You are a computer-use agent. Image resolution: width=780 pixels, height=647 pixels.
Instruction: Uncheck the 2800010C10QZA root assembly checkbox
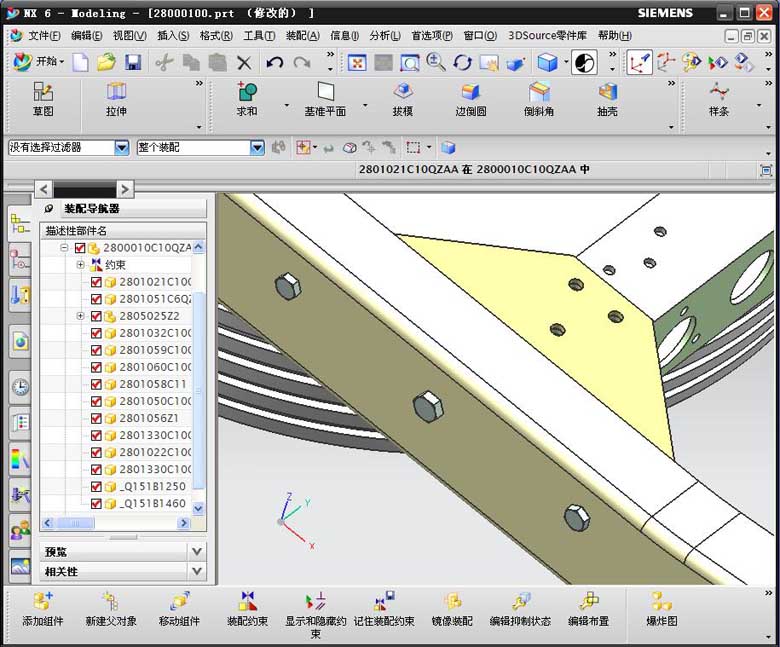(80, 248)
